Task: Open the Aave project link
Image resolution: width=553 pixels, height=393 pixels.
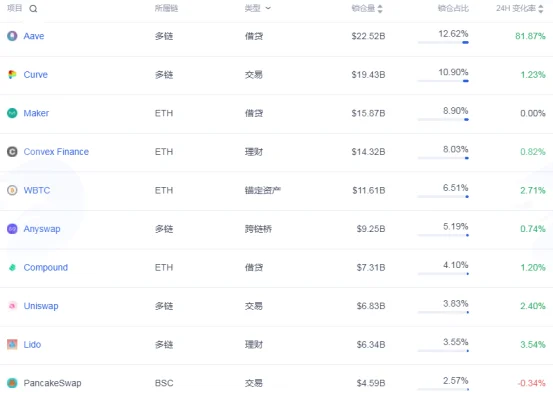Action: (x=34, y=36)
